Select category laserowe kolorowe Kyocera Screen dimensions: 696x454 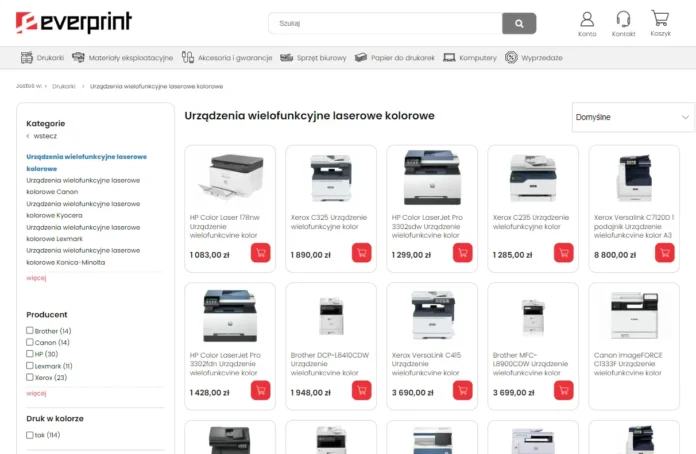83,209
